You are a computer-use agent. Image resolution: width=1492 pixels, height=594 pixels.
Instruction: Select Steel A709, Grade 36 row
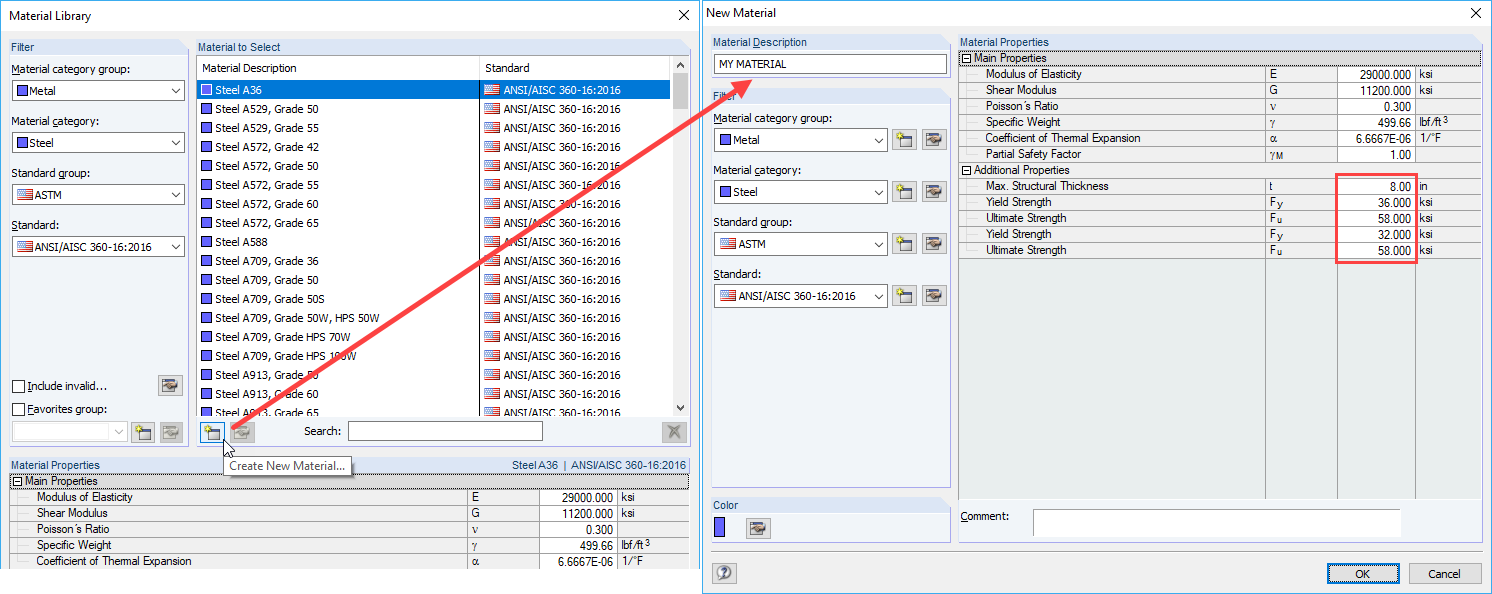tap(433, 261)
